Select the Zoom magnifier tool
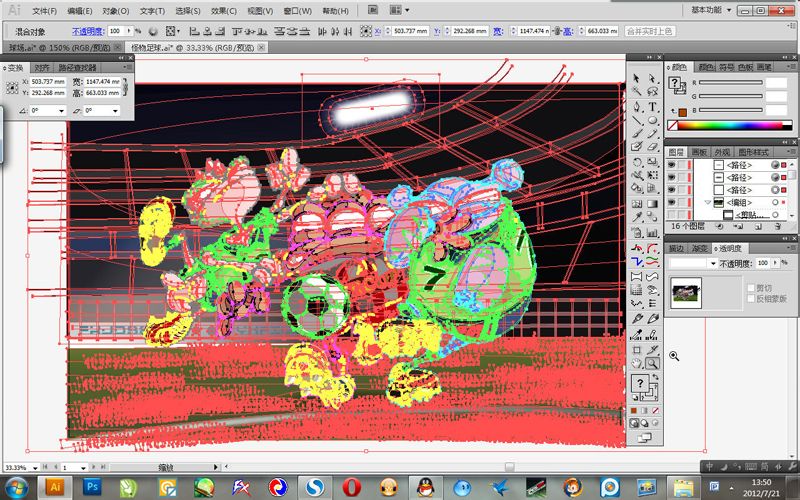800x500 pixels. (652, 364)
